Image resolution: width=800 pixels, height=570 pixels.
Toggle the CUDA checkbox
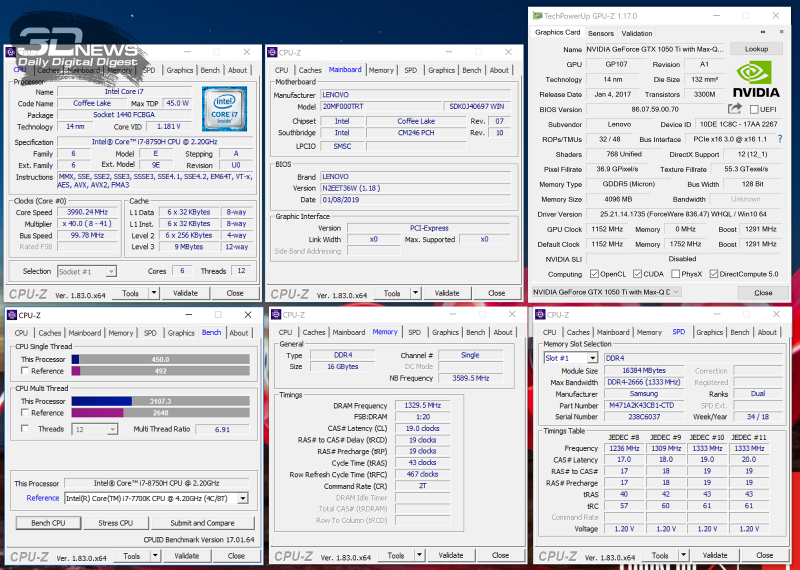tap(637, 274)
